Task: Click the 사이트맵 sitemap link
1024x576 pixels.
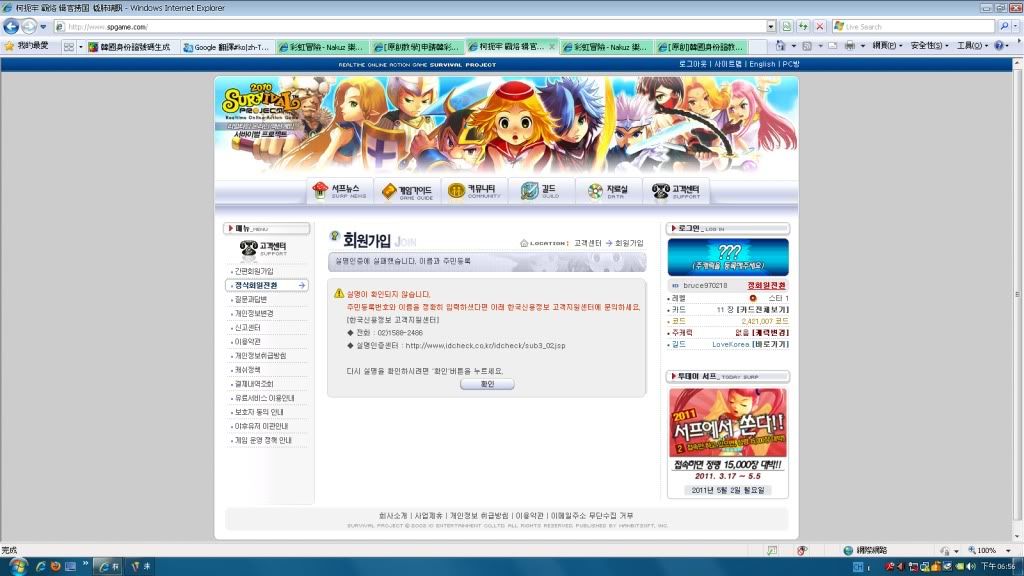Action: click(728, 64)
